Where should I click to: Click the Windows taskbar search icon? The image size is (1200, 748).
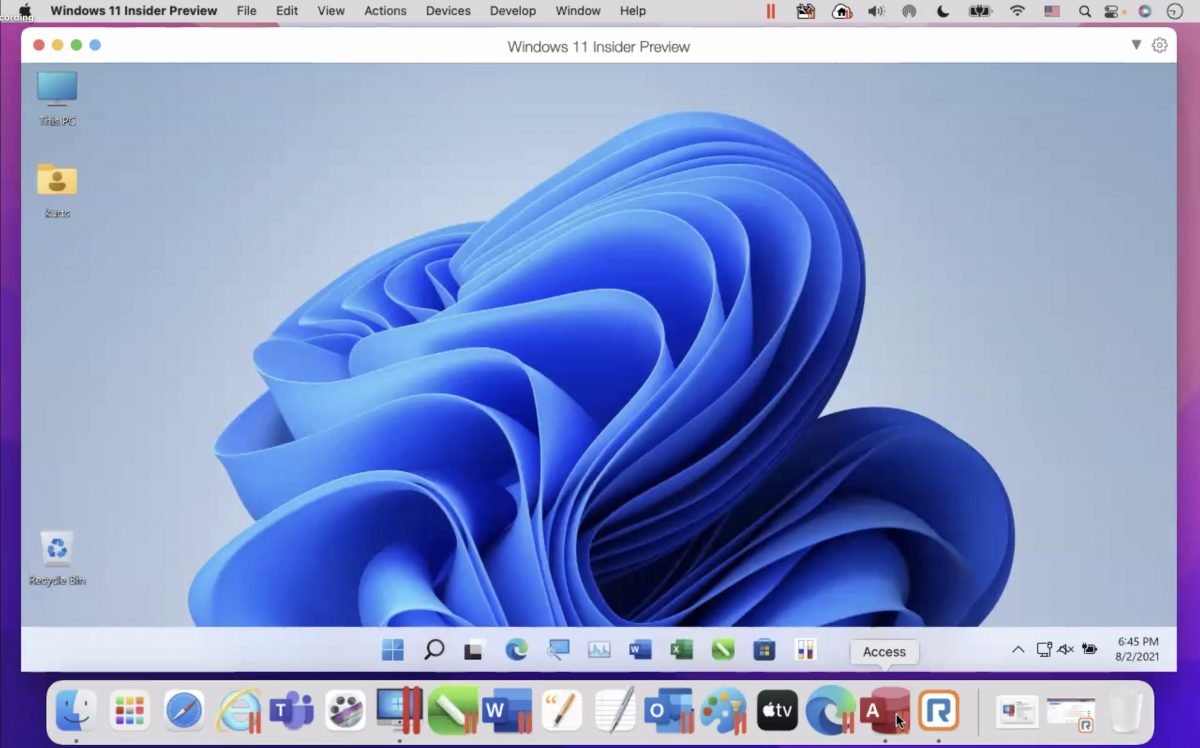(x=434, y=650)
